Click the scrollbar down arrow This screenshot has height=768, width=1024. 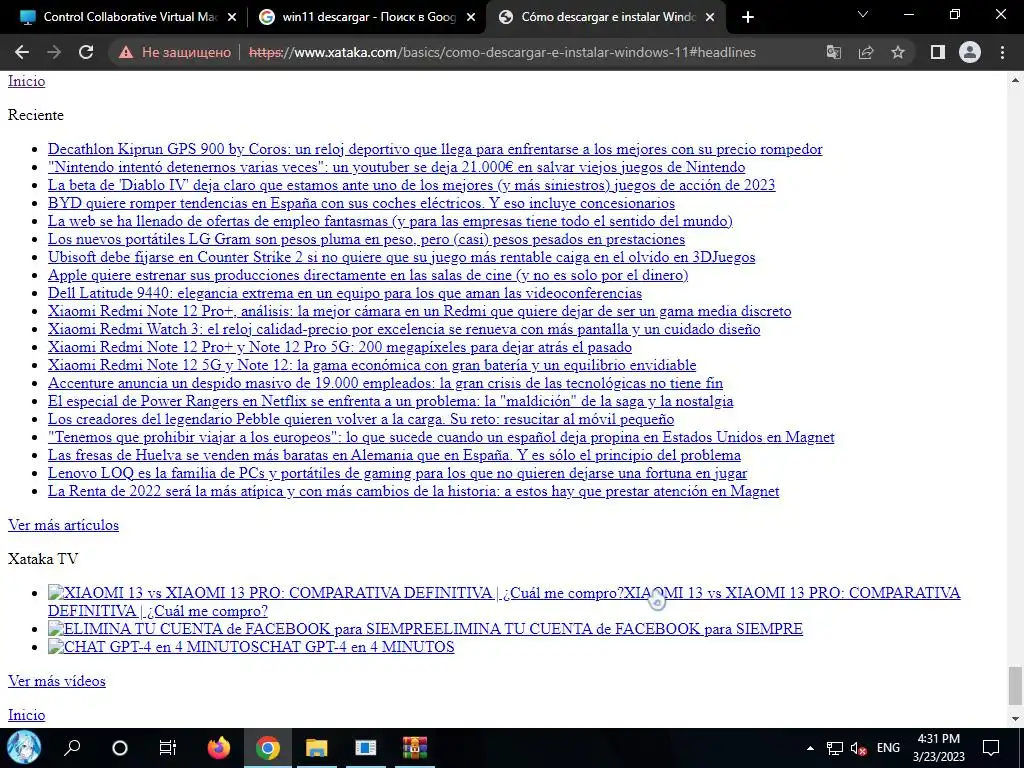(x=1015, y=719)
